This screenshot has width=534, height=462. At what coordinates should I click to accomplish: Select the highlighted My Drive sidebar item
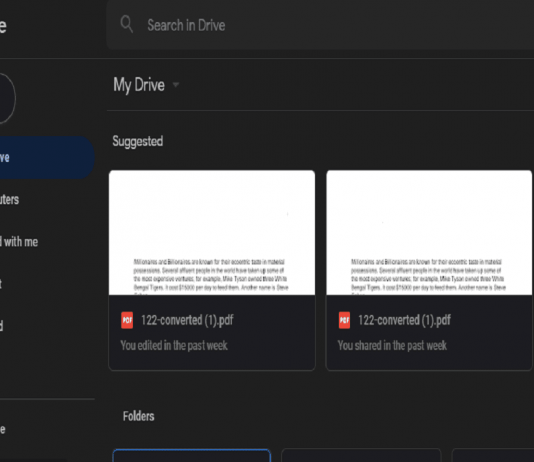(46, 157)
